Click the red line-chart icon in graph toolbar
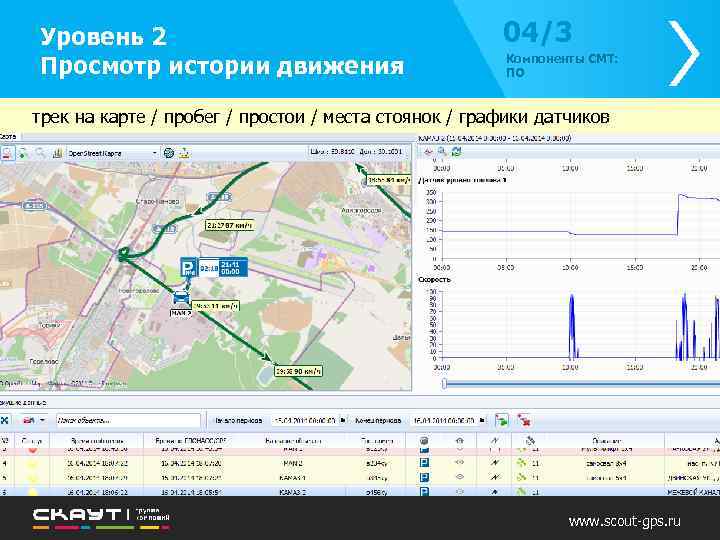The width and height of the screenshot is (720, 540). point(428,152)
